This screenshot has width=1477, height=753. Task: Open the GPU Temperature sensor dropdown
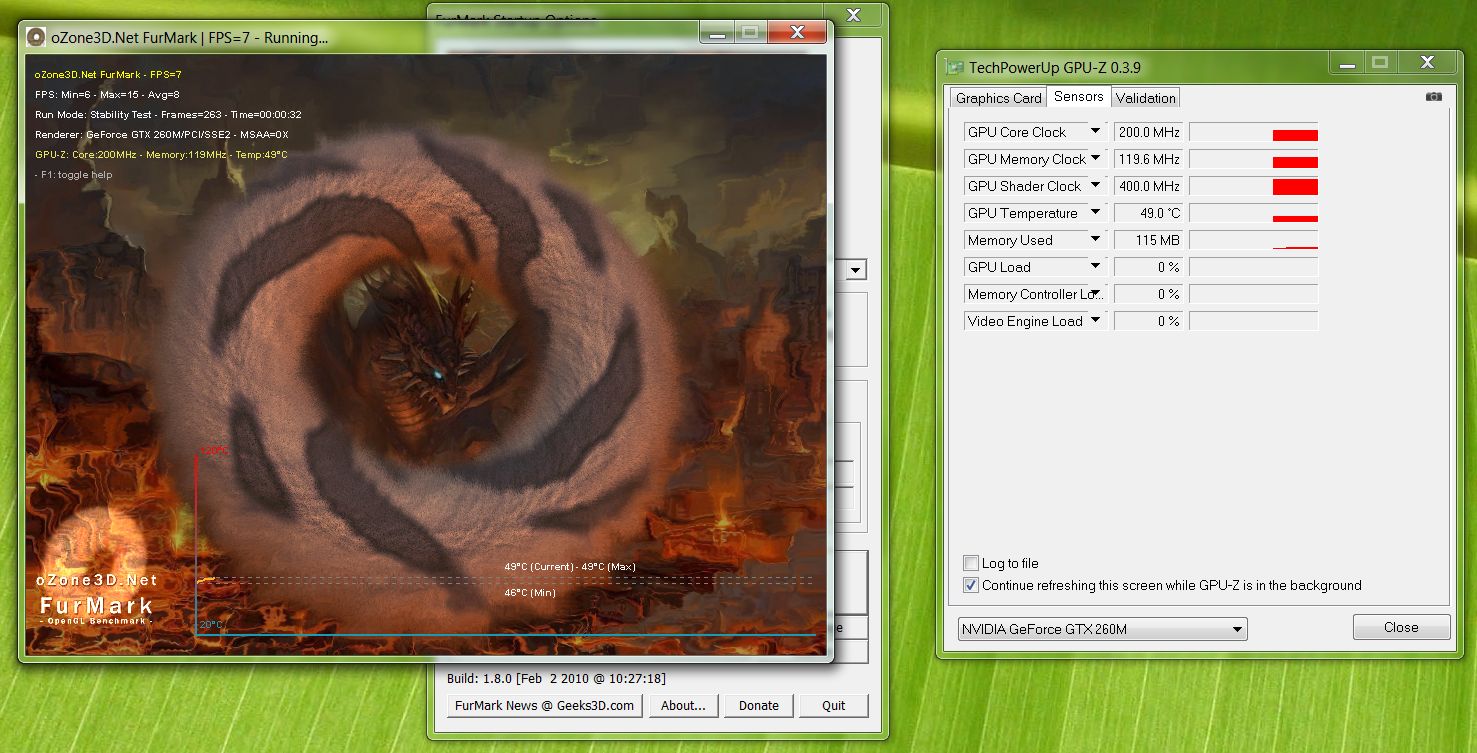(x=1095, y=213)
